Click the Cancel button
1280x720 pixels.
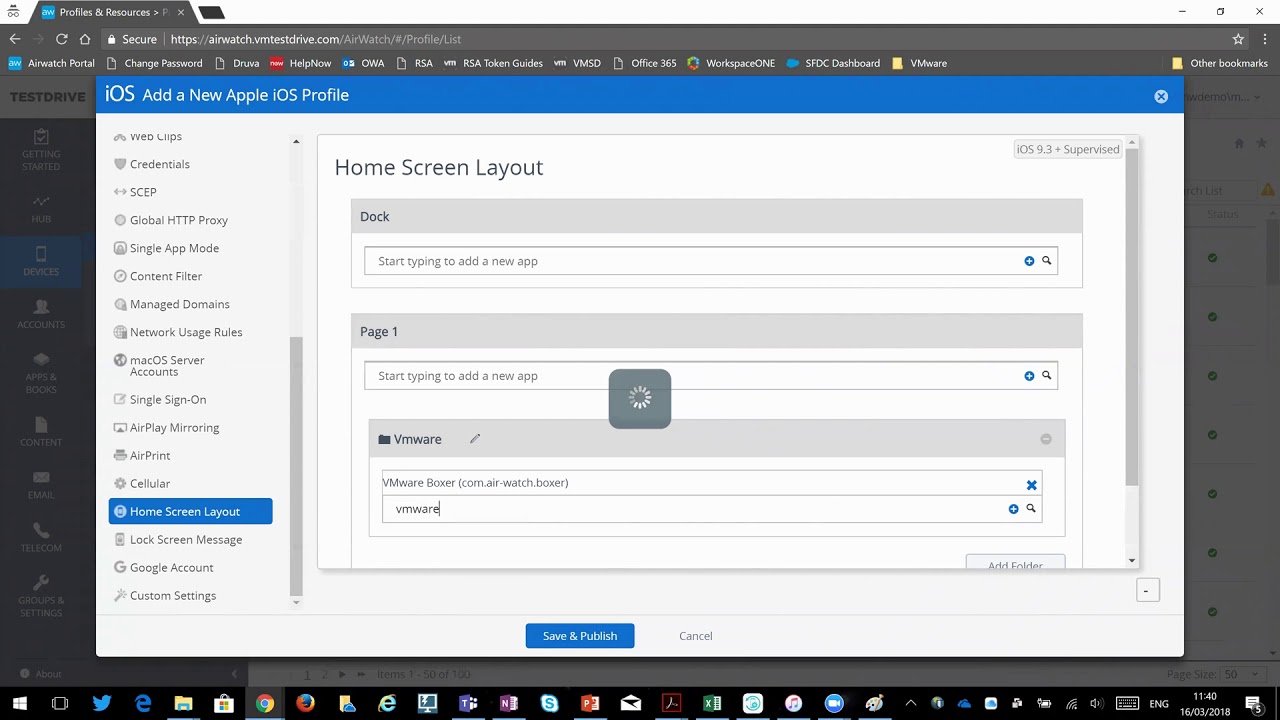[x=696, y=636]
